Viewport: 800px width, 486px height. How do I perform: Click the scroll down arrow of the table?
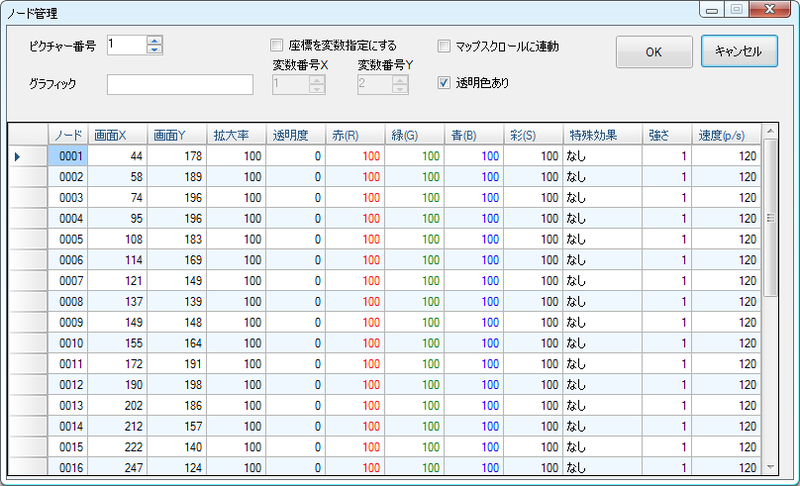coord(770,467)
